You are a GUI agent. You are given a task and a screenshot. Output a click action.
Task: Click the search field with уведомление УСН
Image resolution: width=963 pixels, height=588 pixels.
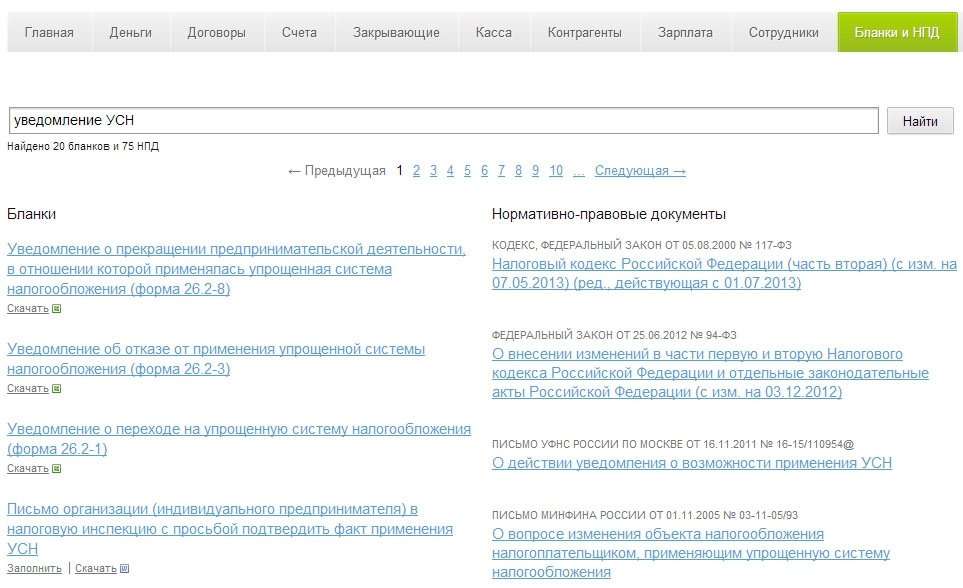[x=443, y=120]
